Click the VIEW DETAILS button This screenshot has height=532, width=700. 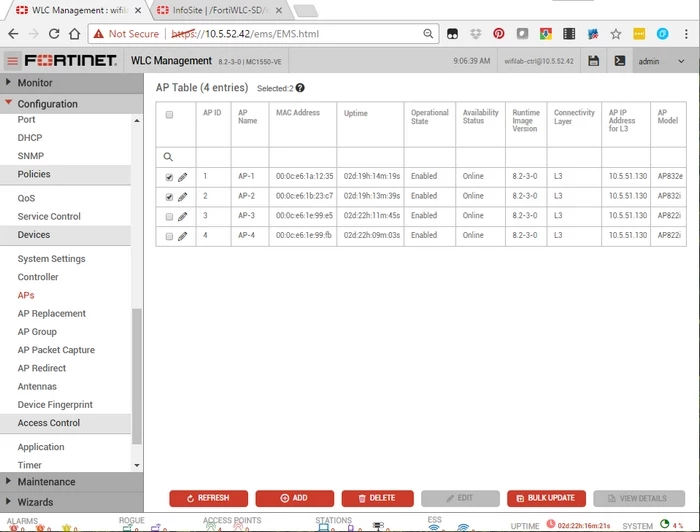[639, 498]
